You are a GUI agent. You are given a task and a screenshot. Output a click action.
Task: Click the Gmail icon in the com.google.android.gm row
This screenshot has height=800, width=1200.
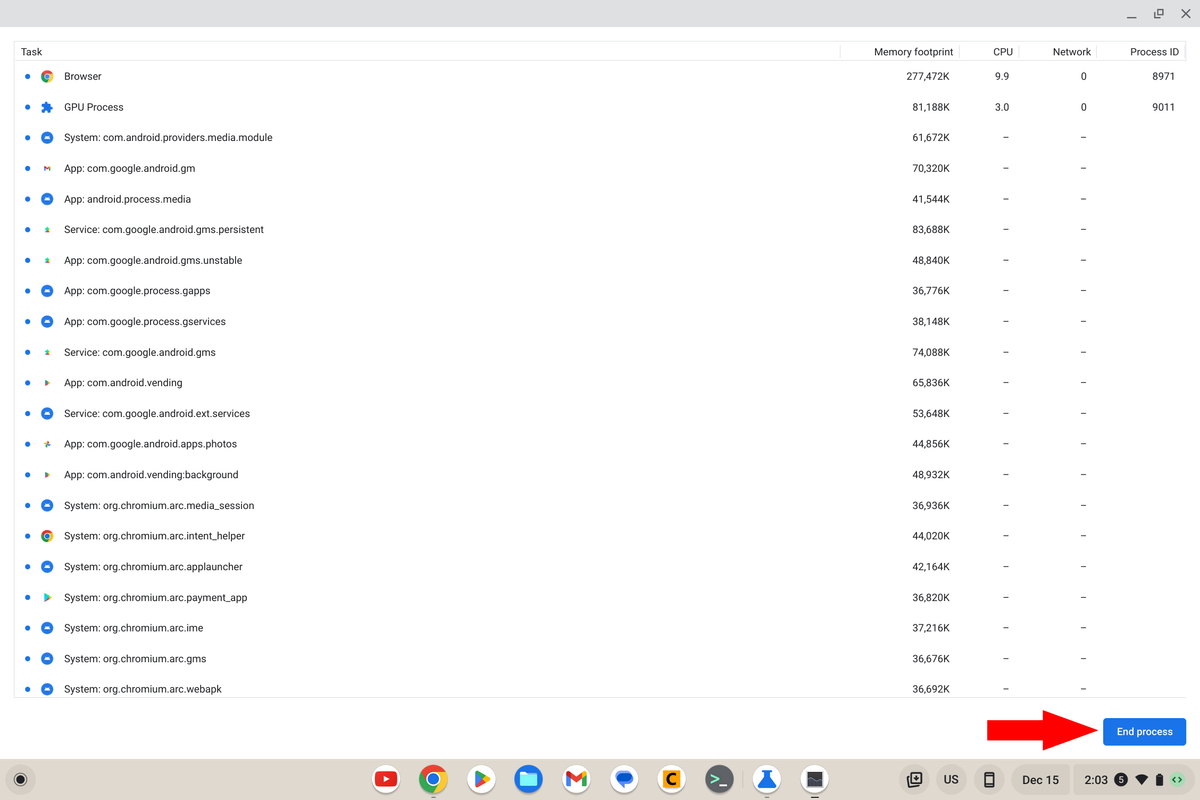(x=47, y=168)
